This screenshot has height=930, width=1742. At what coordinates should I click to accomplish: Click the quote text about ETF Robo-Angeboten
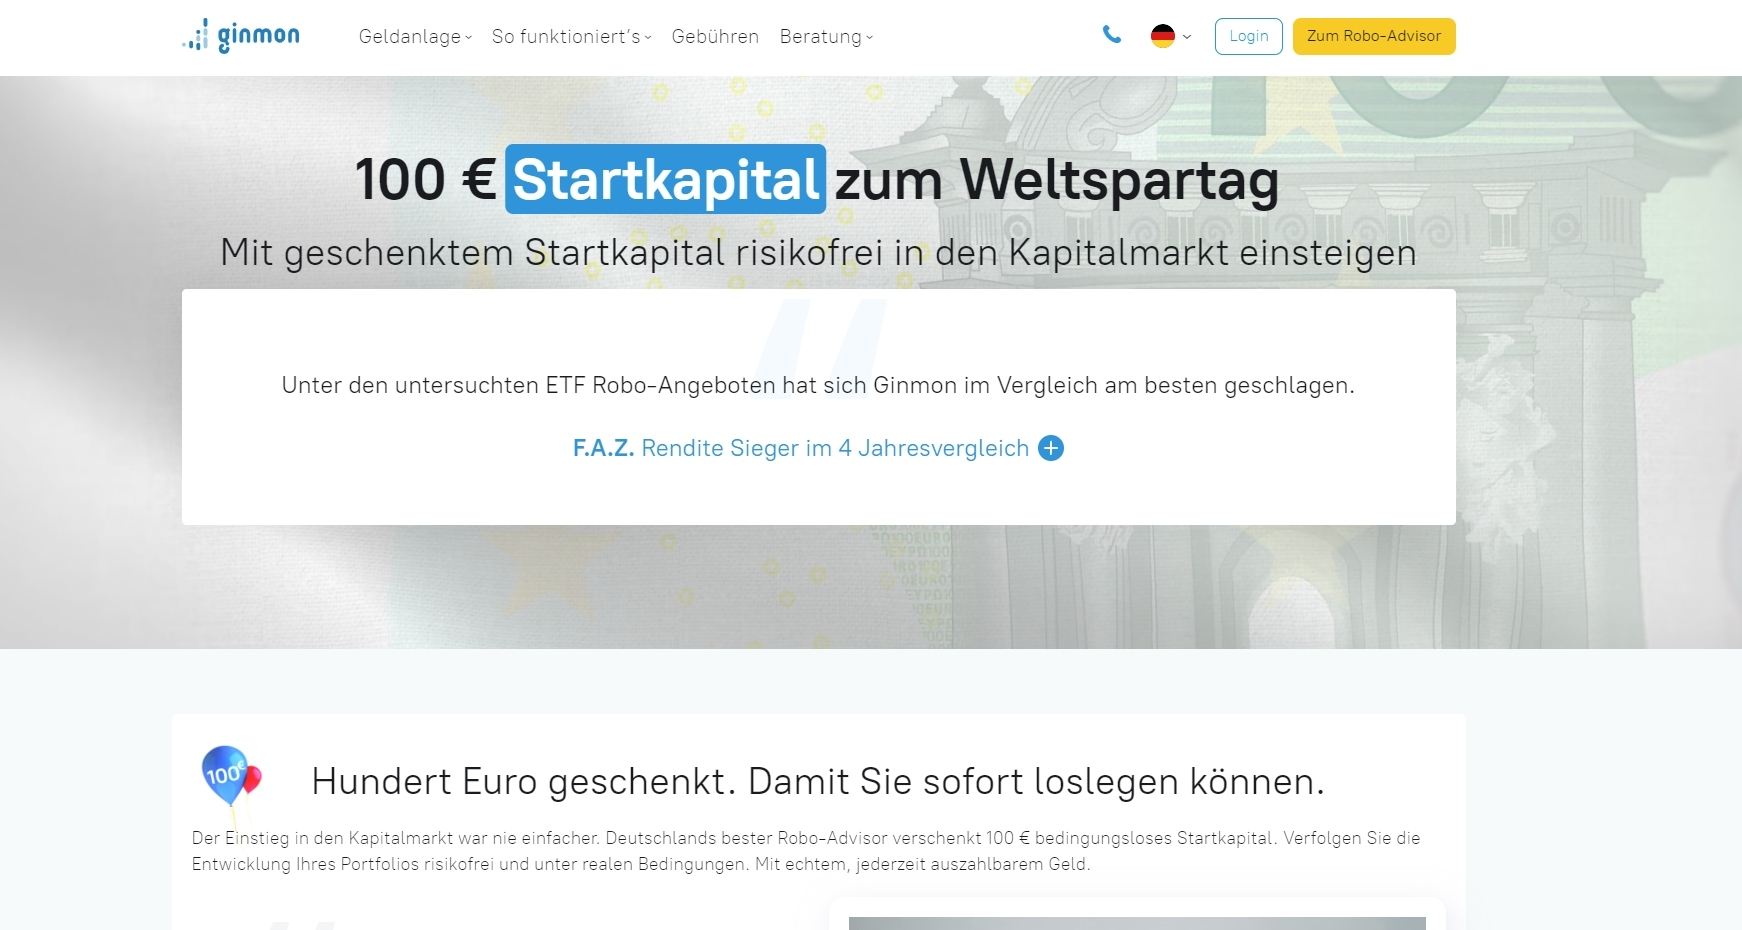click(x=818, y=385)
